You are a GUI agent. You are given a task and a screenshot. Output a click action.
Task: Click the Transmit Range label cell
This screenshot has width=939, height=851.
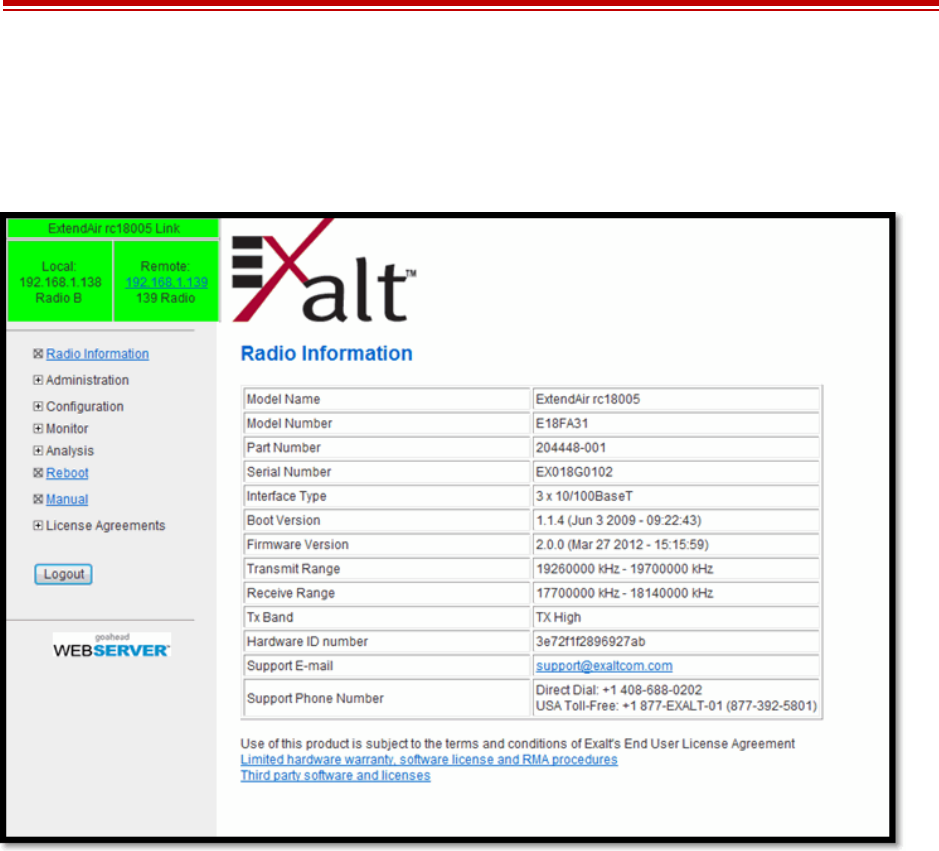(x=386, y=569)
